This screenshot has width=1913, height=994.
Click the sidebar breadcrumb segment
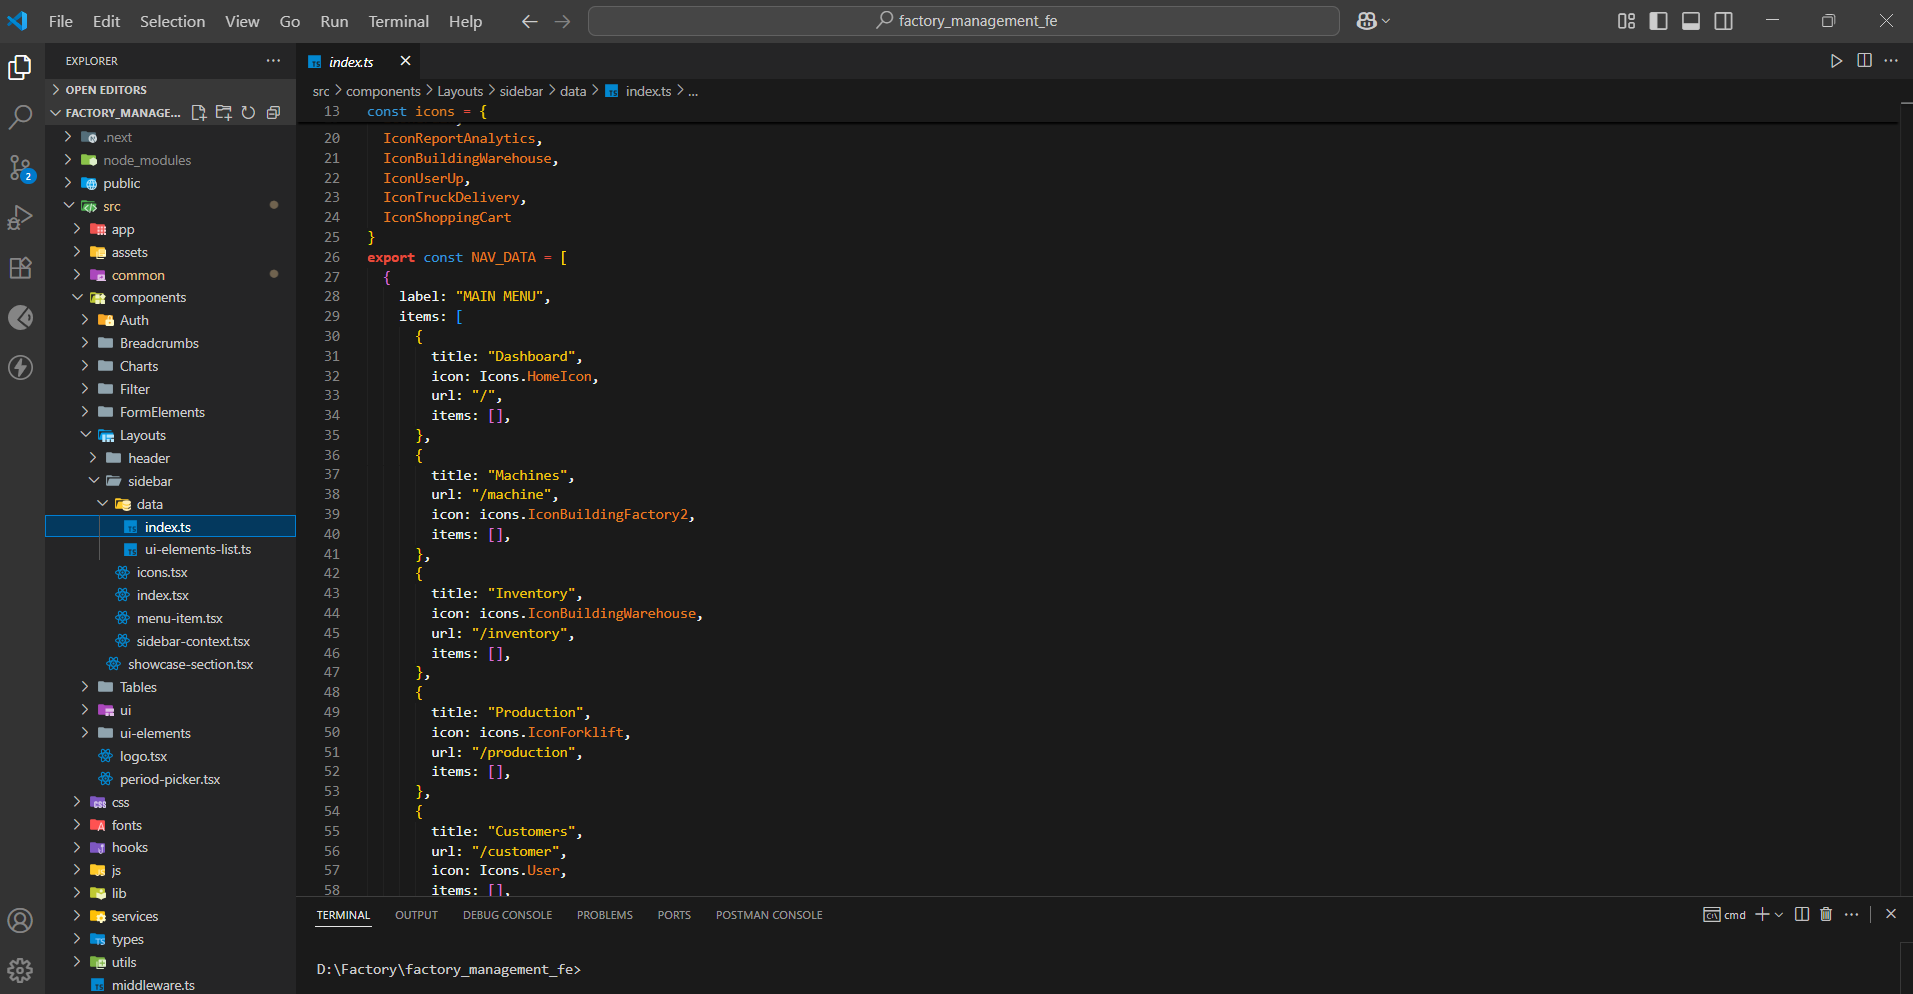click(x=521, y=91)
